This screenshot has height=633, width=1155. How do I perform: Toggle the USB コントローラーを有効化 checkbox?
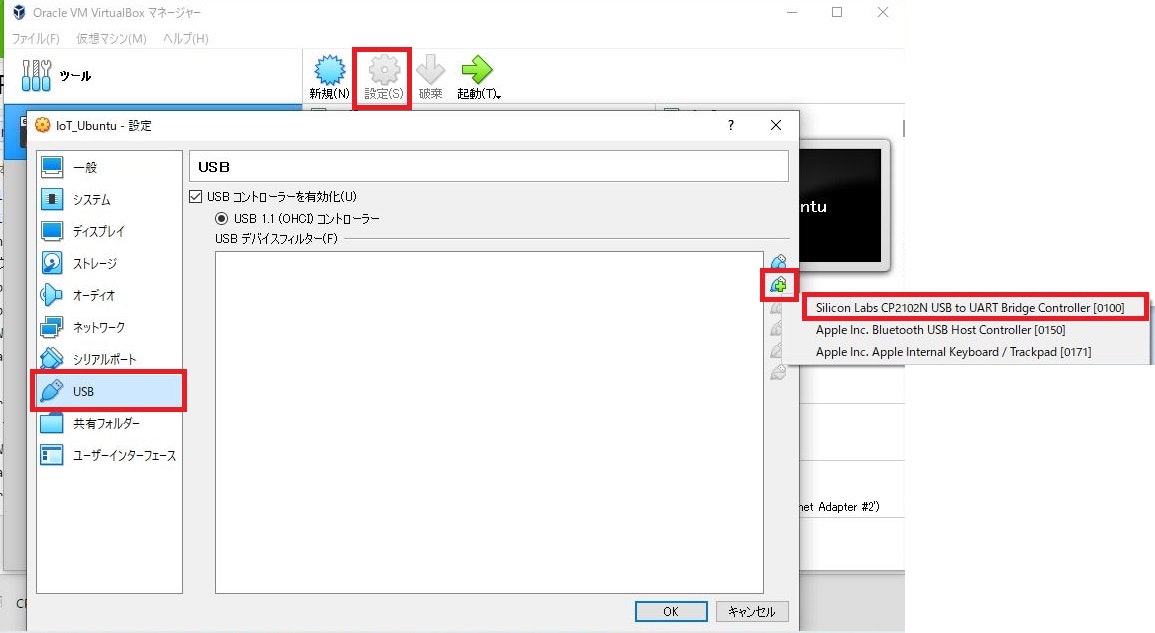pyautogui.click(x=196, y=197)
